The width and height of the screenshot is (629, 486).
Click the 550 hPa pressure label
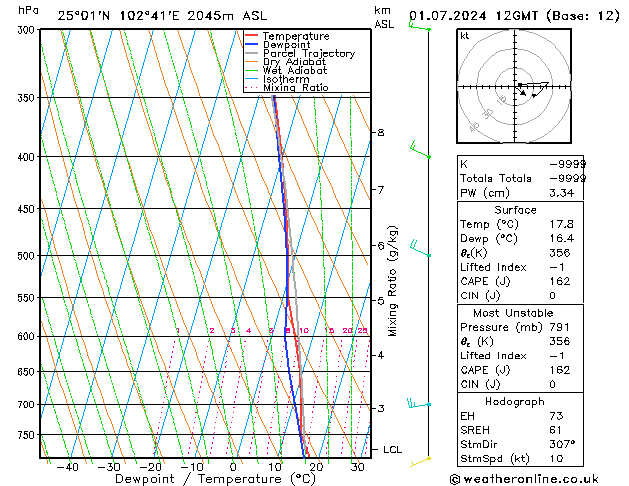click(x=28, y=298)
